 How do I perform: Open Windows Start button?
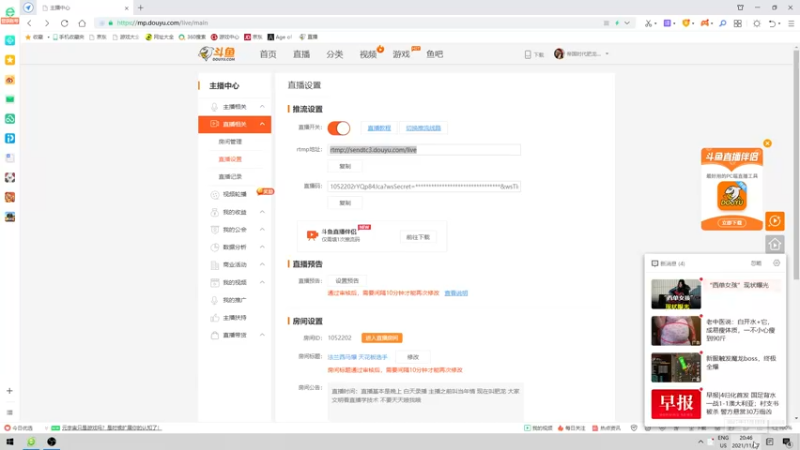(x=10, y=442)
